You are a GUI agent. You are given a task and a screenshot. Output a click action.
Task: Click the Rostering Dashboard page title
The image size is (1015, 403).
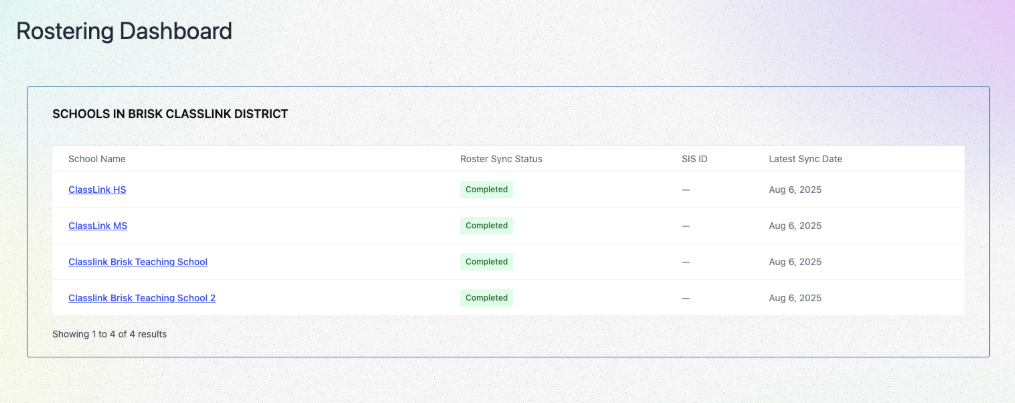point(124,31)
